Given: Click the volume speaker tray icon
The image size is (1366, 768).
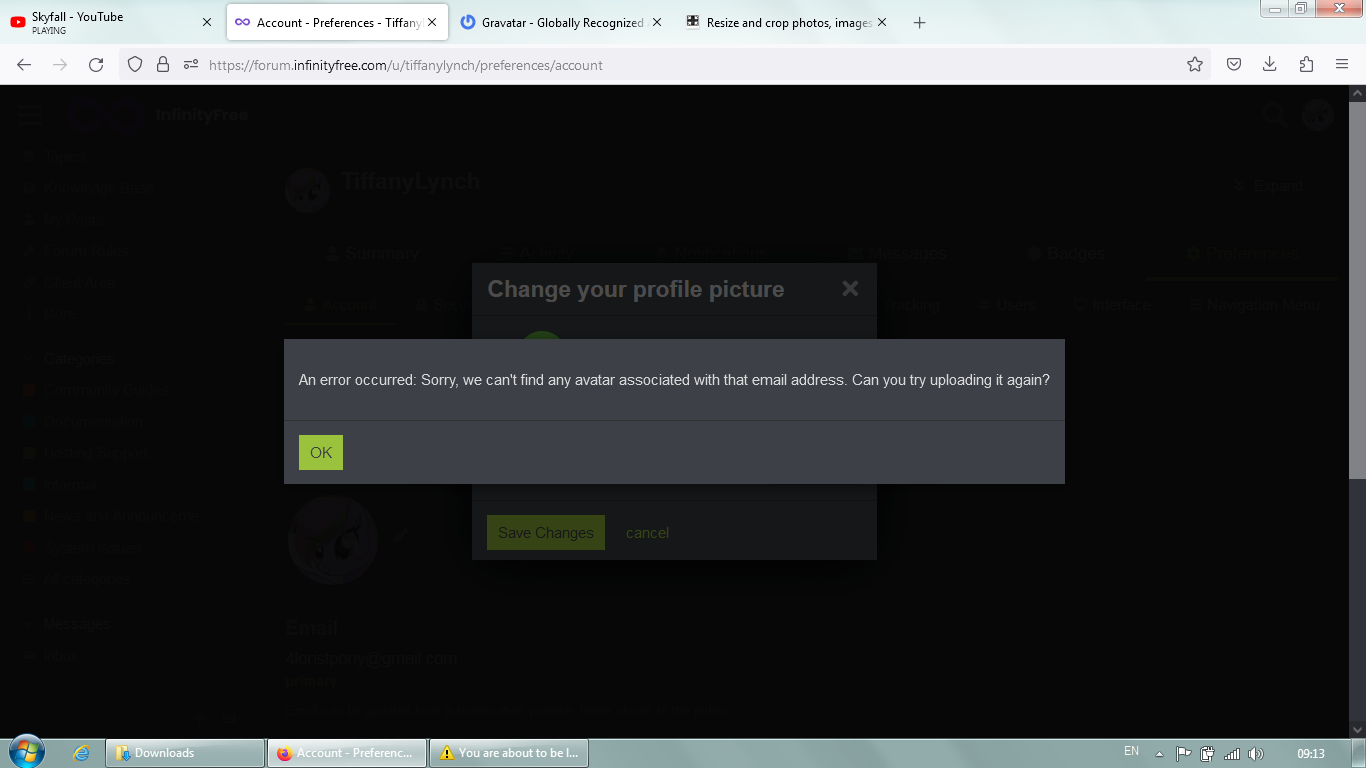Looking at the screenshot, I should pos(1256,754).
